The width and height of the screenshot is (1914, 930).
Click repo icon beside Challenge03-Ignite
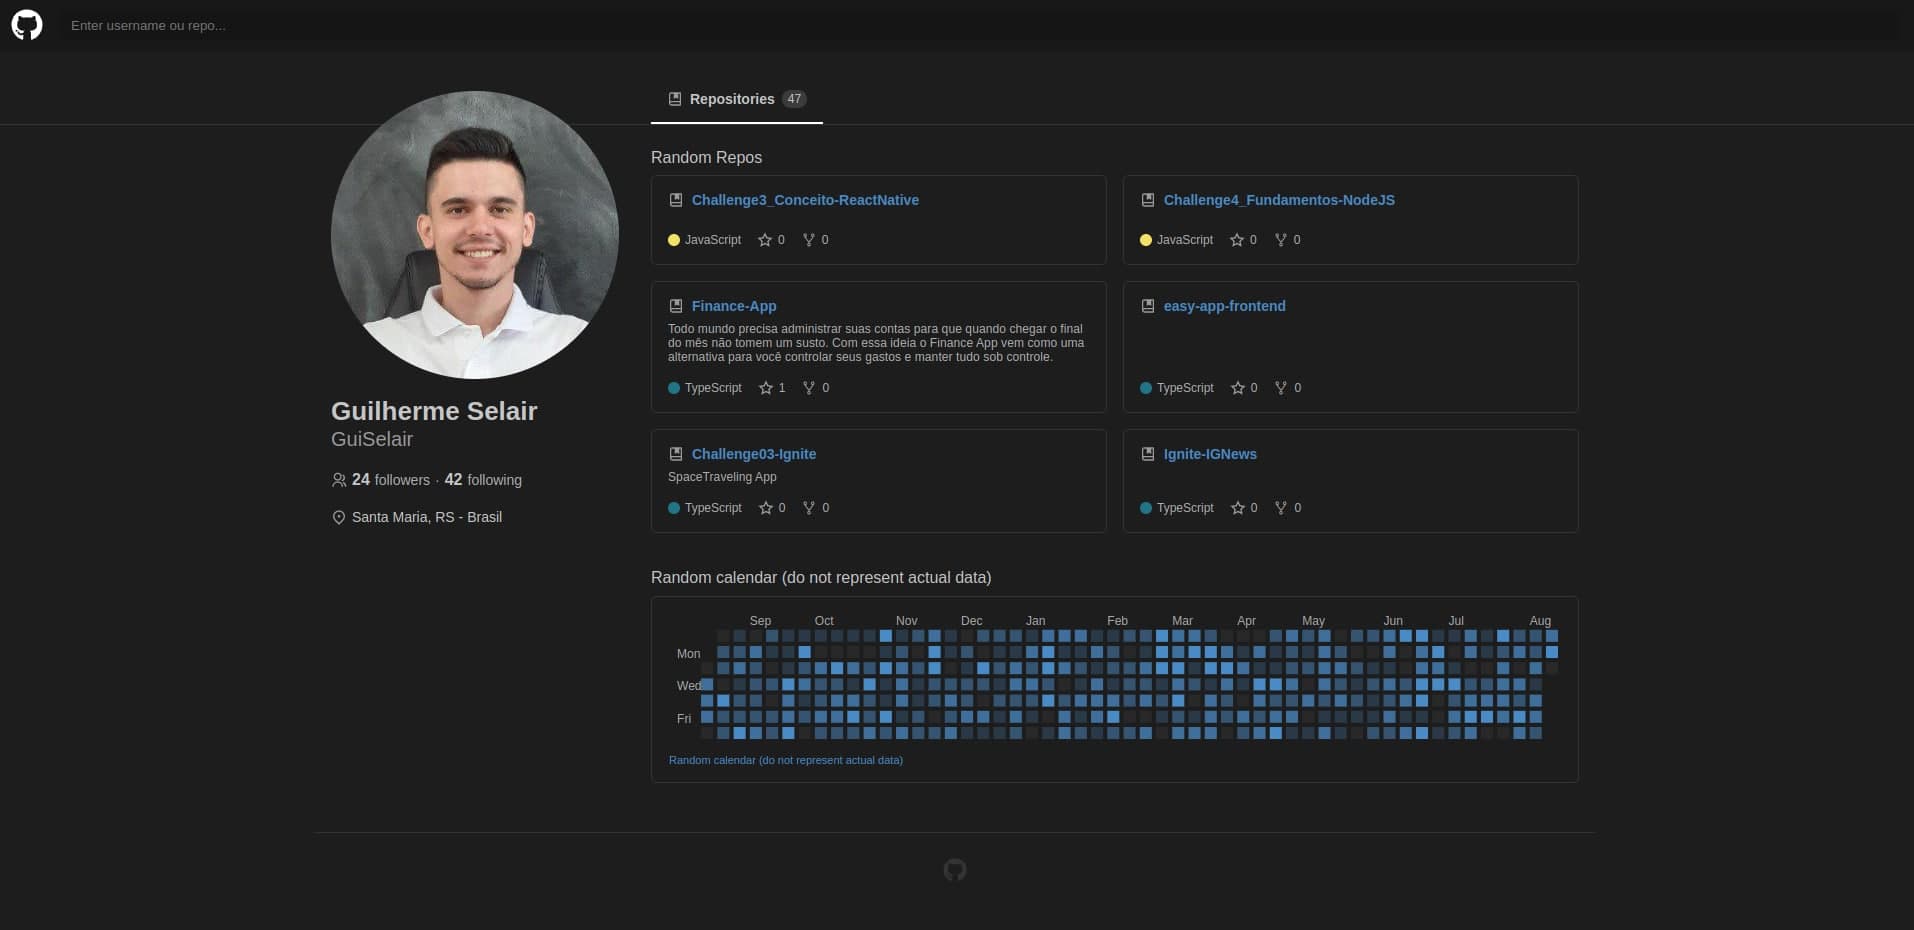coord(676,454)
